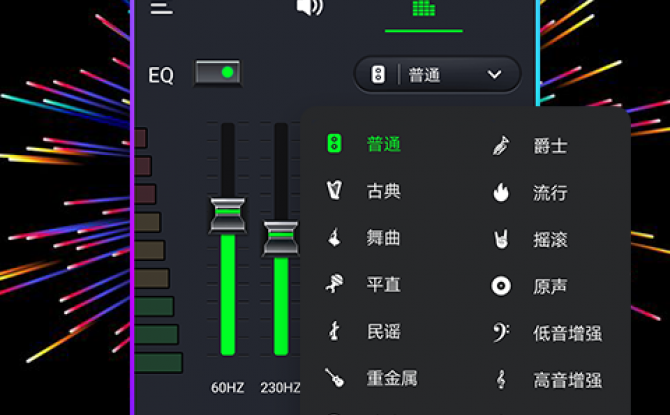Pick the 爵士 preset text
The image size is (670, 415).
(550, 146)
